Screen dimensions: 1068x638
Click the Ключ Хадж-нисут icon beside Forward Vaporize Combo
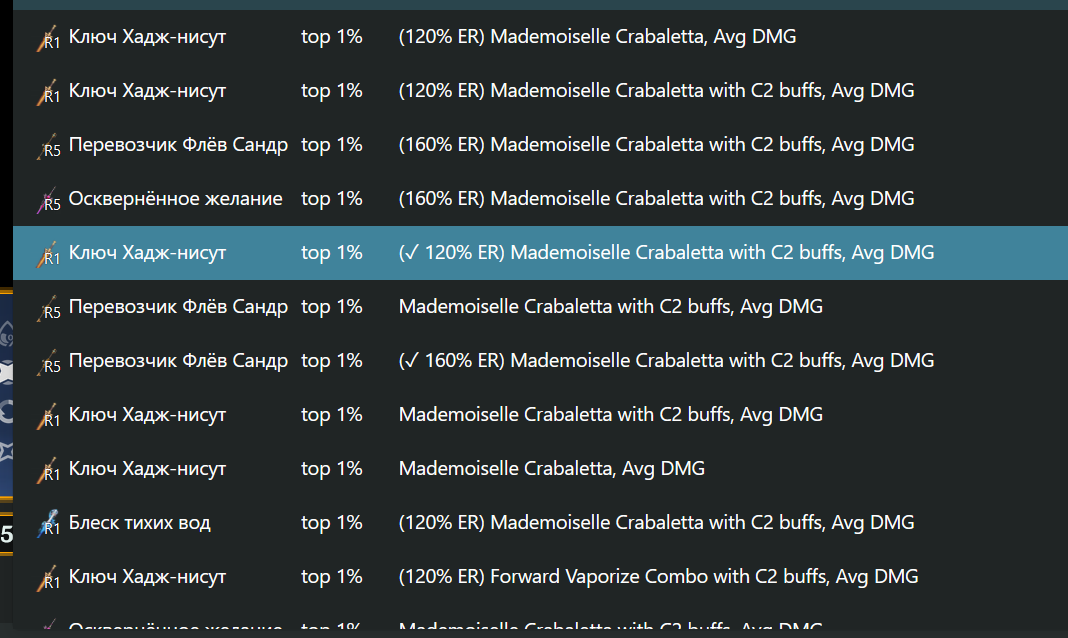click(x=48, y=577)
